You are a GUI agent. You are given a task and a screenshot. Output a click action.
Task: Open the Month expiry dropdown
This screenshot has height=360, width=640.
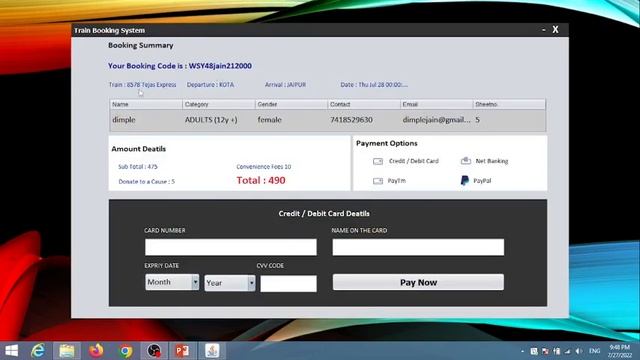click(172, 282)
